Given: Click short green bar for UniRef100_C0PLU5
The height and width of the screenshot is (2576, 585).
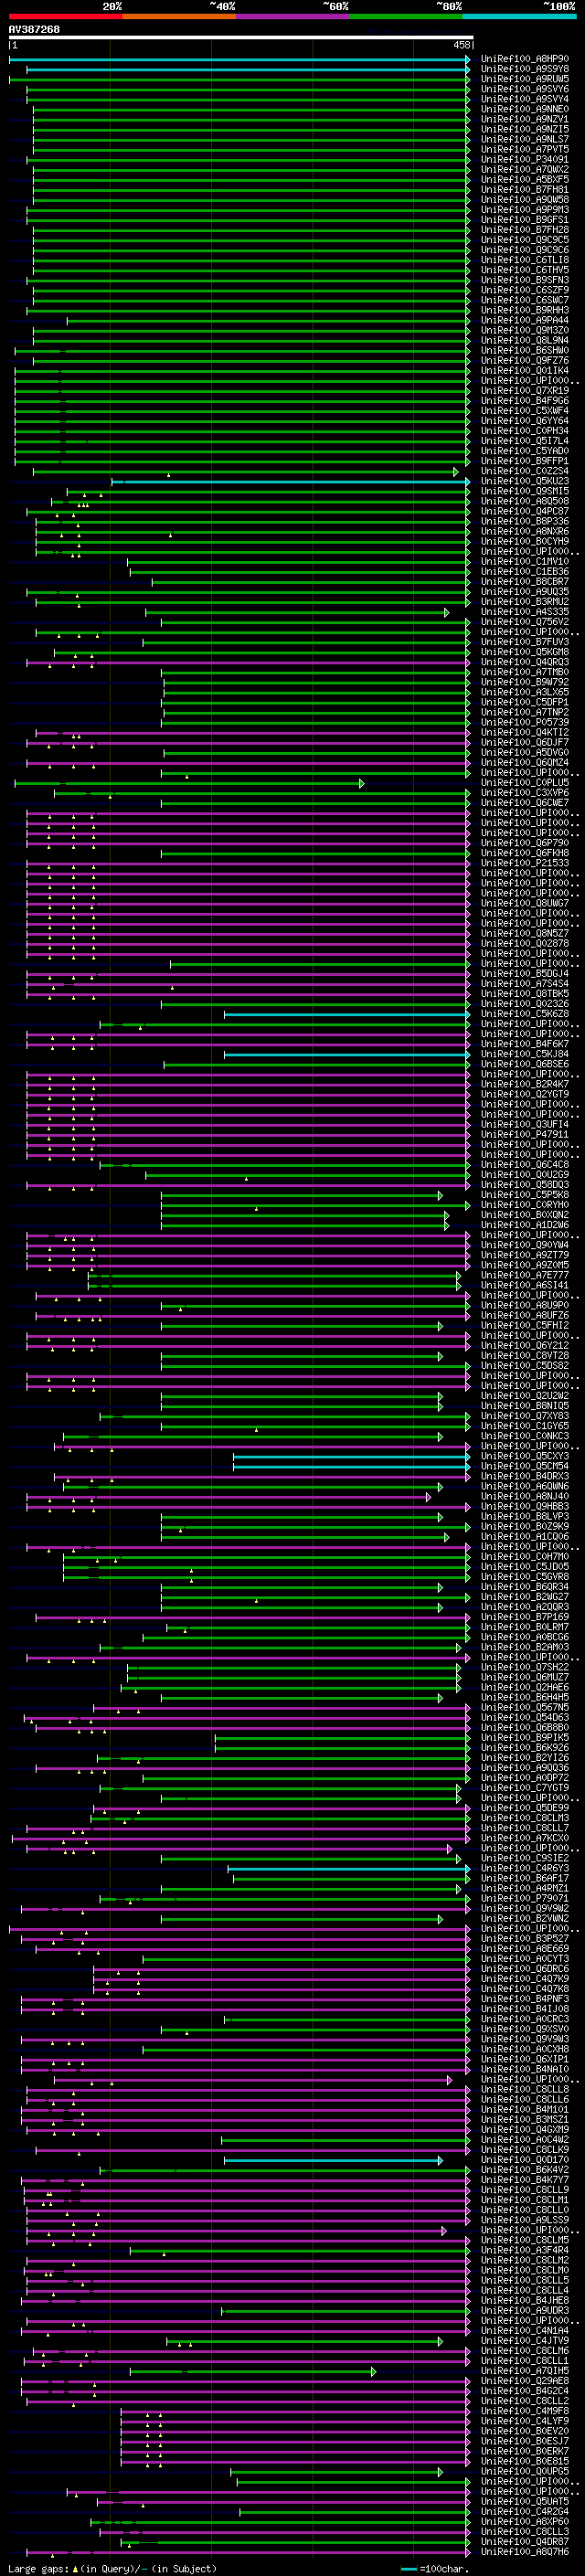Looking at the screenshot, I should click(x=190, y=783).
